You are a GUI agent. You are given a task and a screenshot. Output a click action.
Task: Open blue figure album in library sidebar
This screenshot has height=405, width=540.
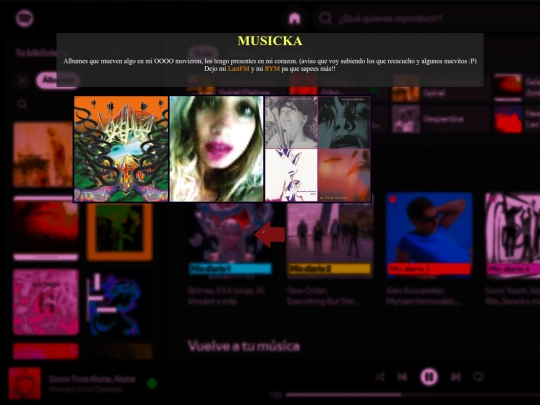(x=120, y=302)
